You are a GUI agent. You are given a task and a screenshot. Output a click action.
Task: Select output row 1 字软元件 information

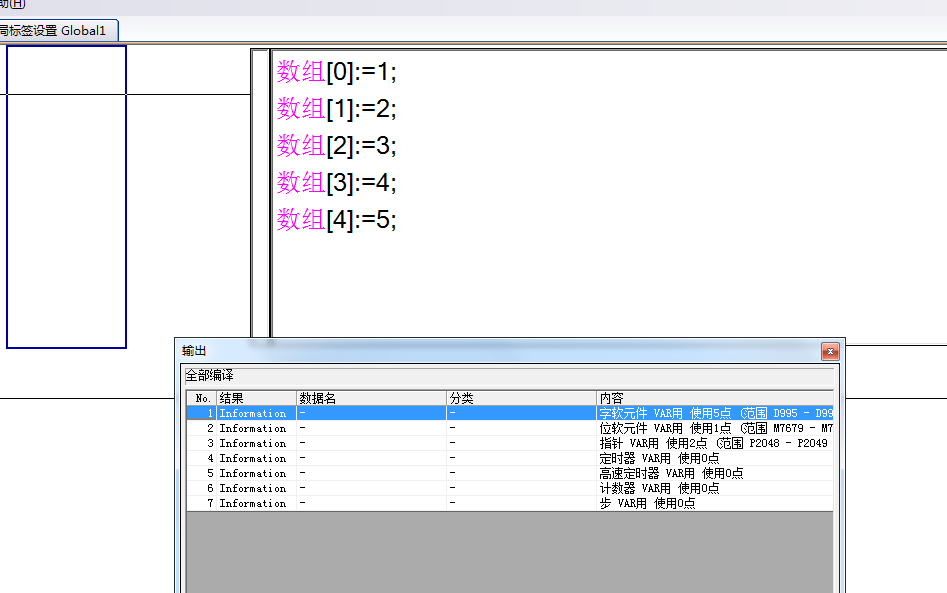coord(714,413)
